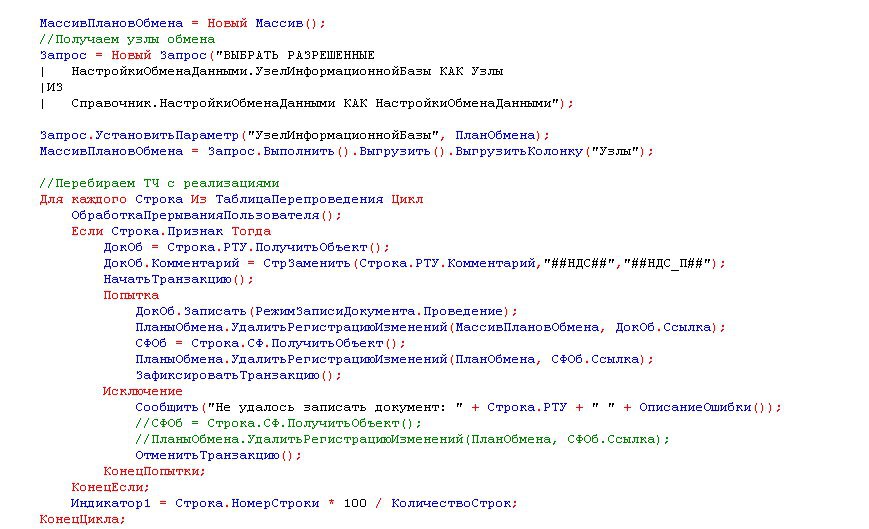Click the text 'ВЫБРАТЬ РАЗРЕШЕННЫЕ' in the query
869x529 pixels.
point(299,55)
